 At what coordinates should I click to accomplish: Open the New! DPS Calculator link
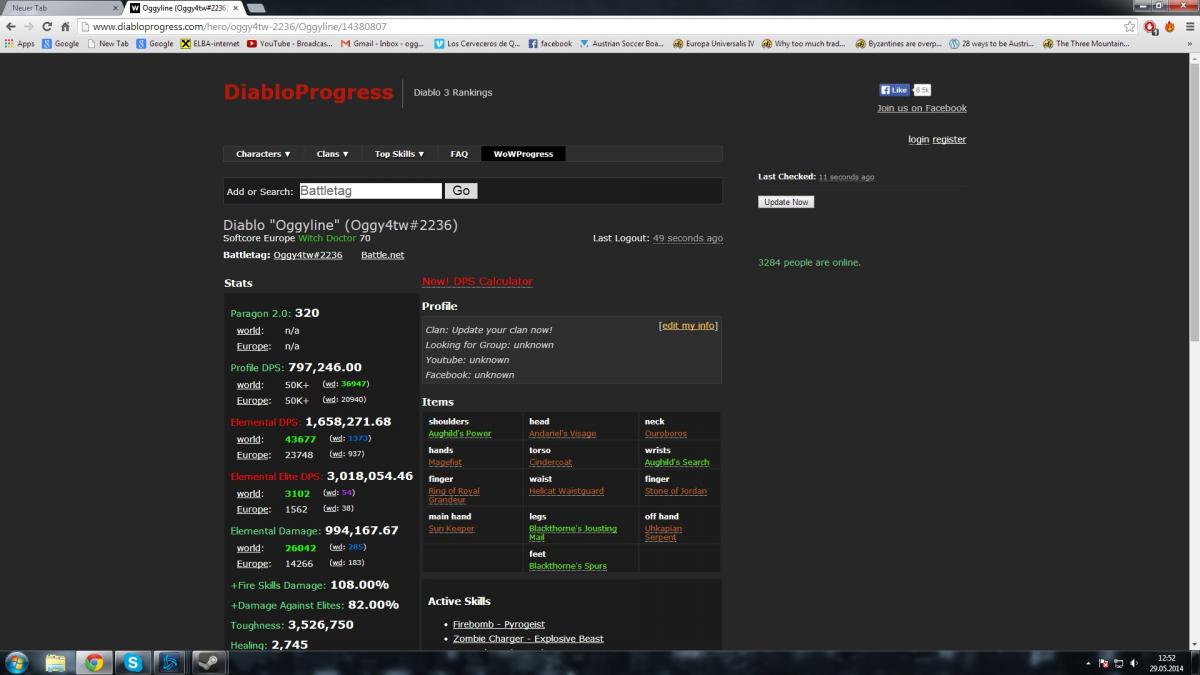click(x=477, y=282)
